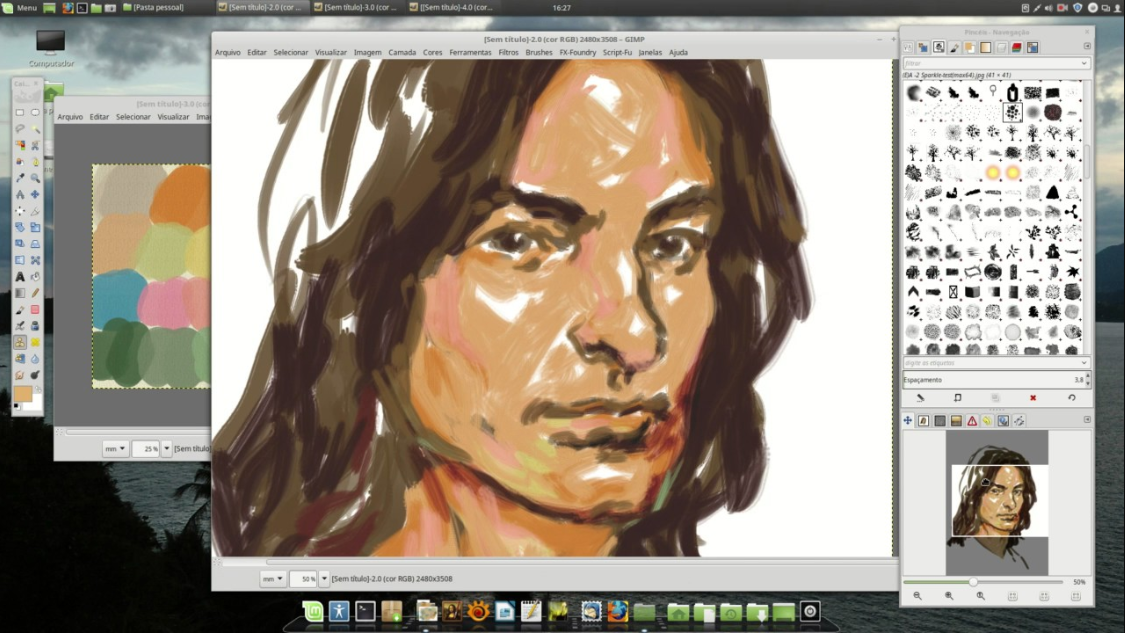This screenshot has width=1125, height=633.
Task: Open Firefox from the dock
Action: [x=617, y=611]
